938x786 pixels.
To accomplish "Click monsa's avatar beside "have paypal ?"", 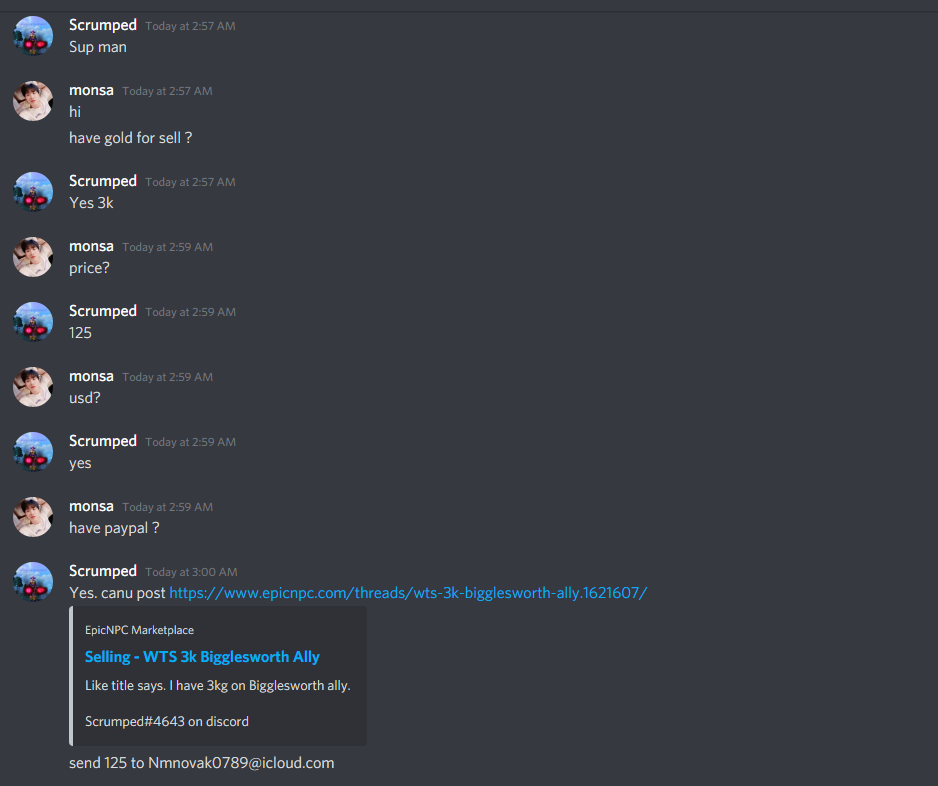I will (x=33, y=517).
